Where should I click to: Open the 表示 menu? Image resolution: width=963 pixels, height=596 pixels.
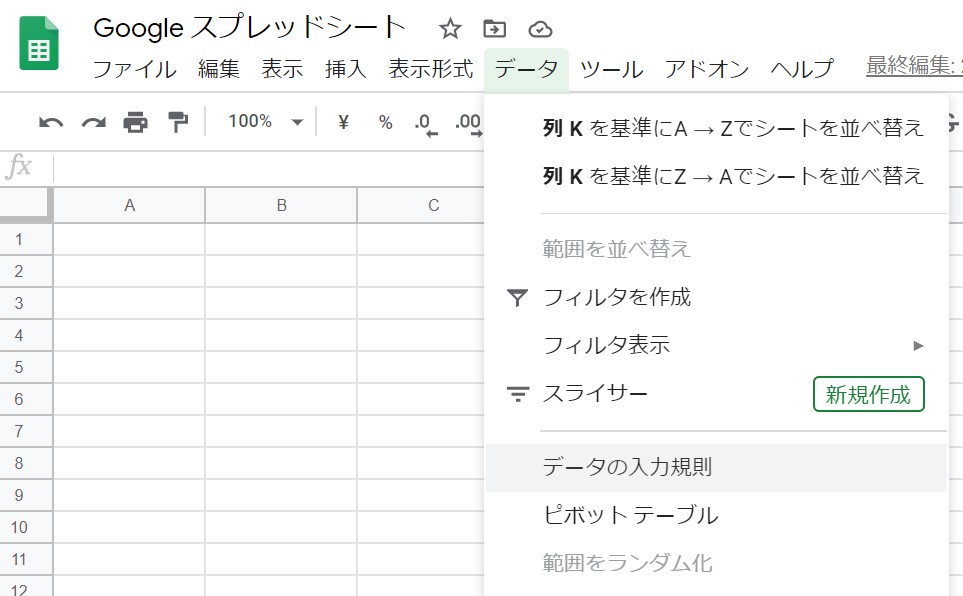282,69
